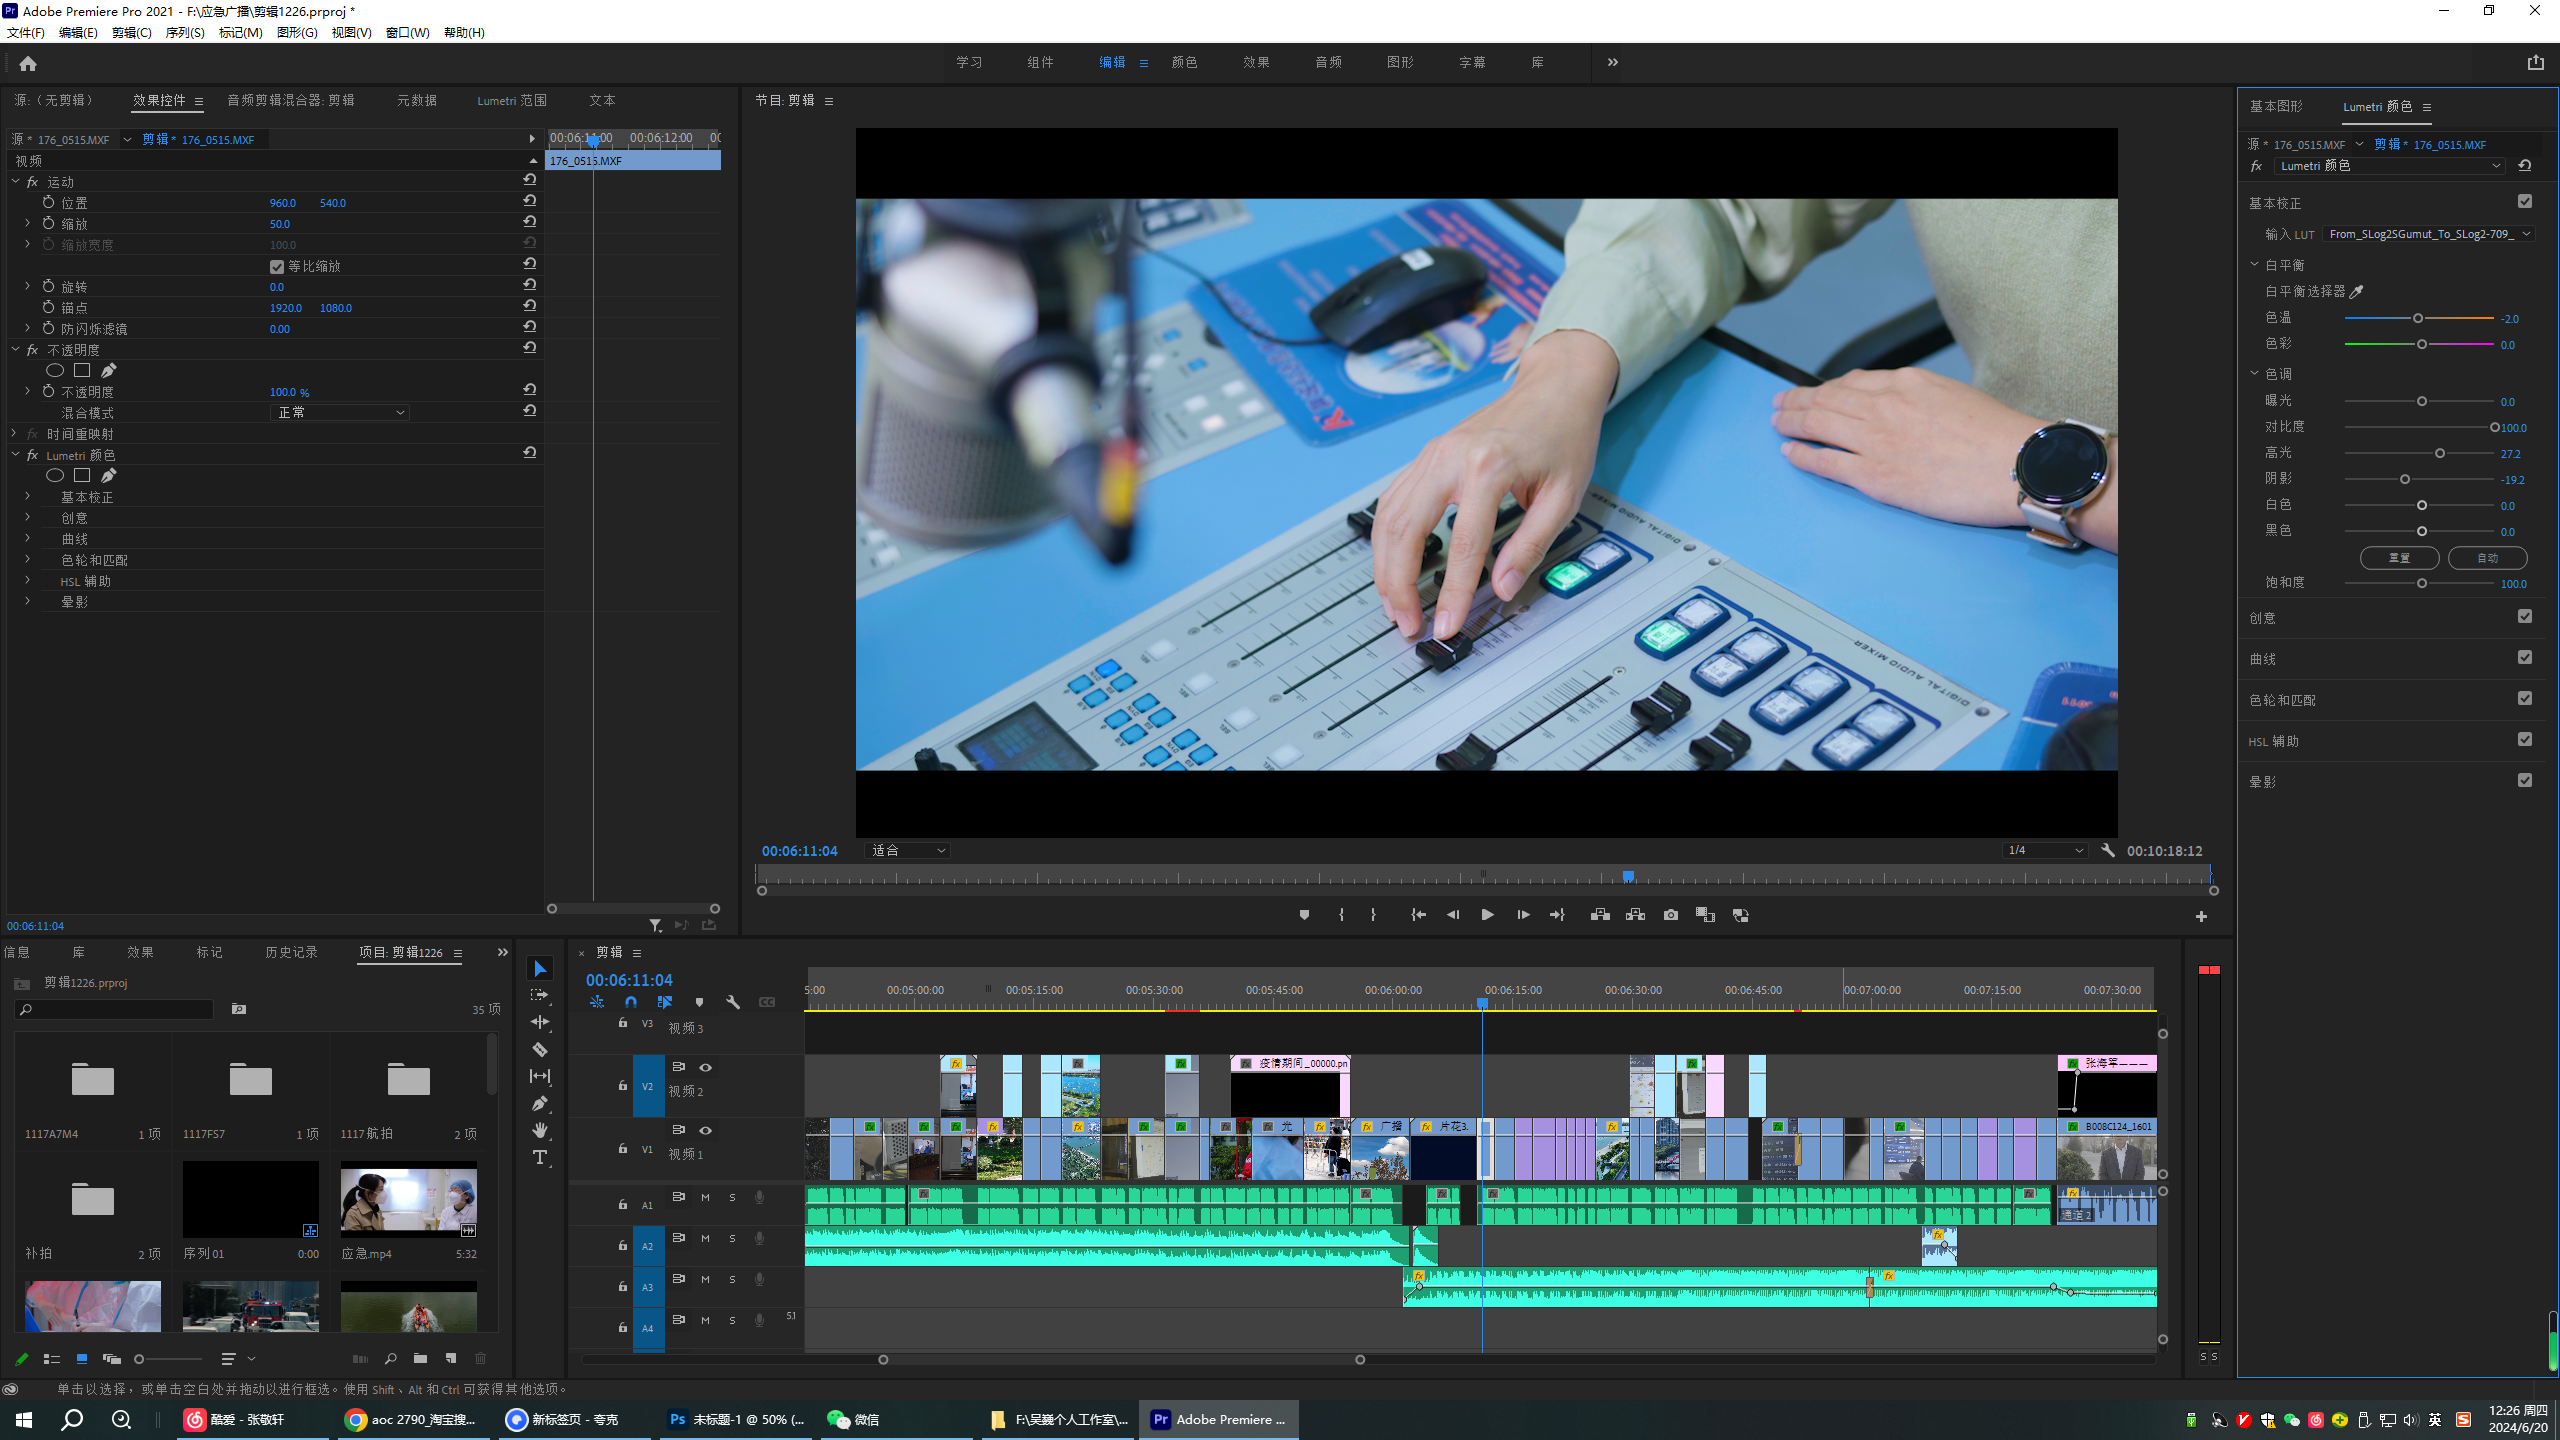Hide video track V2 with eye icon
The height and width of the screenshot is (1440, 2560).
click(x=705, y=1067)
